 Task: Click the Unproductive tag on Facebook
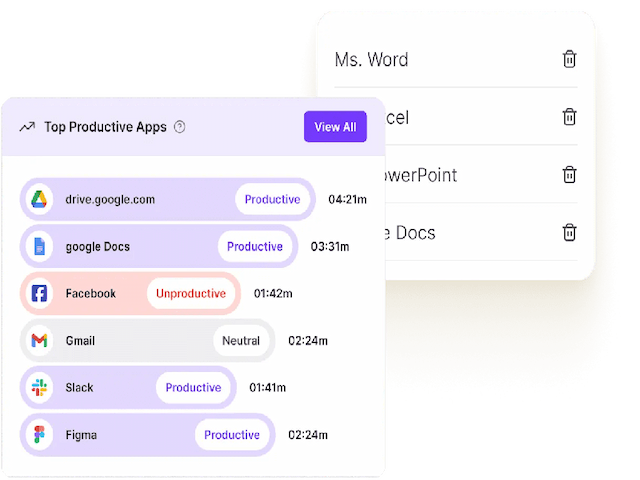pyautogui.click(x=192, y=294)
